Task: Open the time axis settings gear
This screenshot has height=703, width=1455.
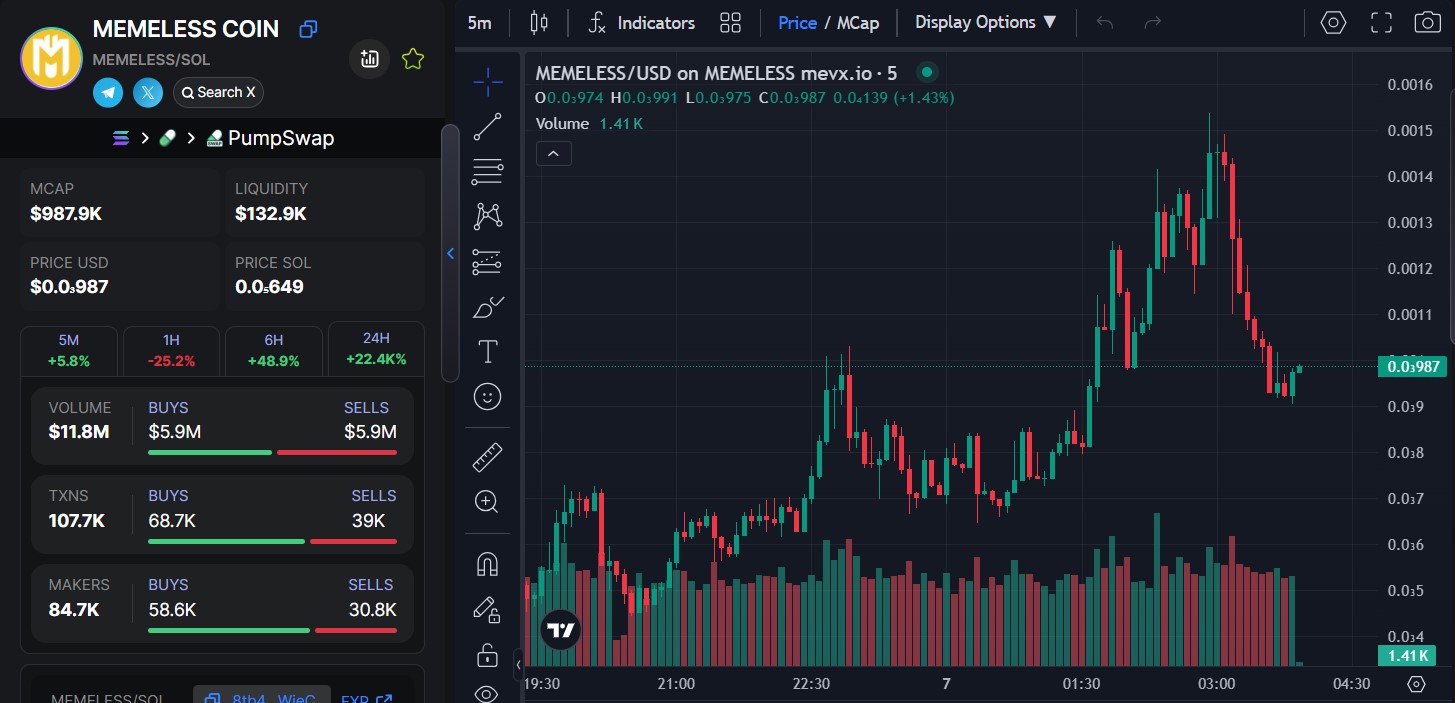Action: 1416,684
